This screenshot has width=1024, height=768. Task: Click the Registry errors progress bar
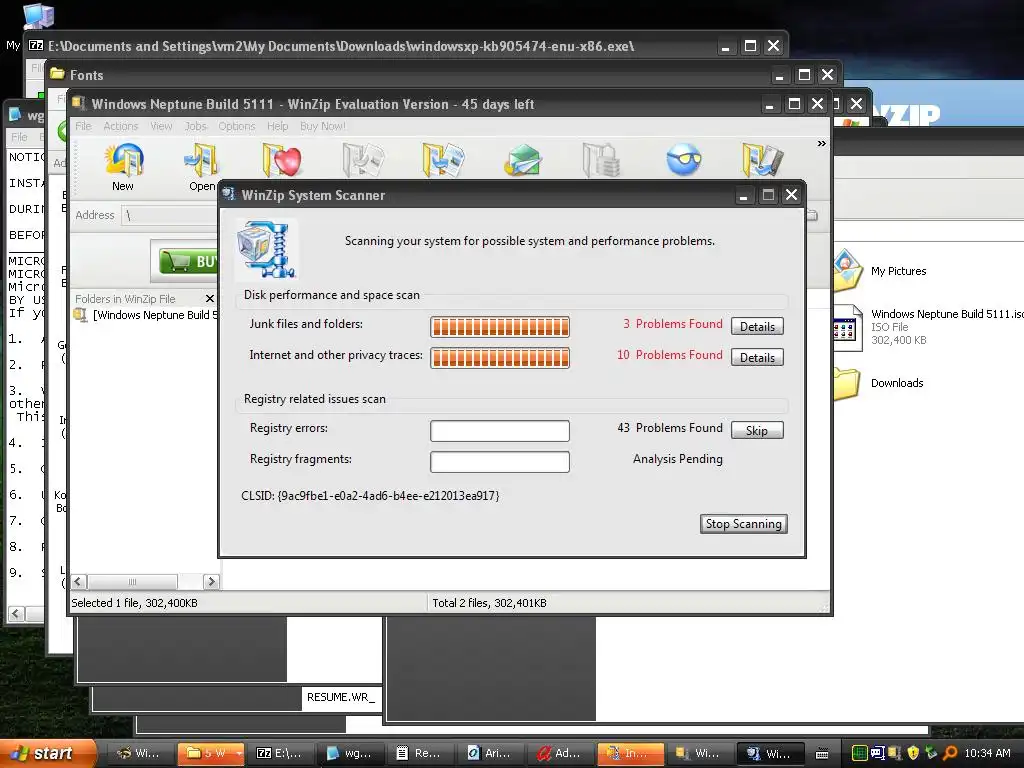[x=500, y=430]
